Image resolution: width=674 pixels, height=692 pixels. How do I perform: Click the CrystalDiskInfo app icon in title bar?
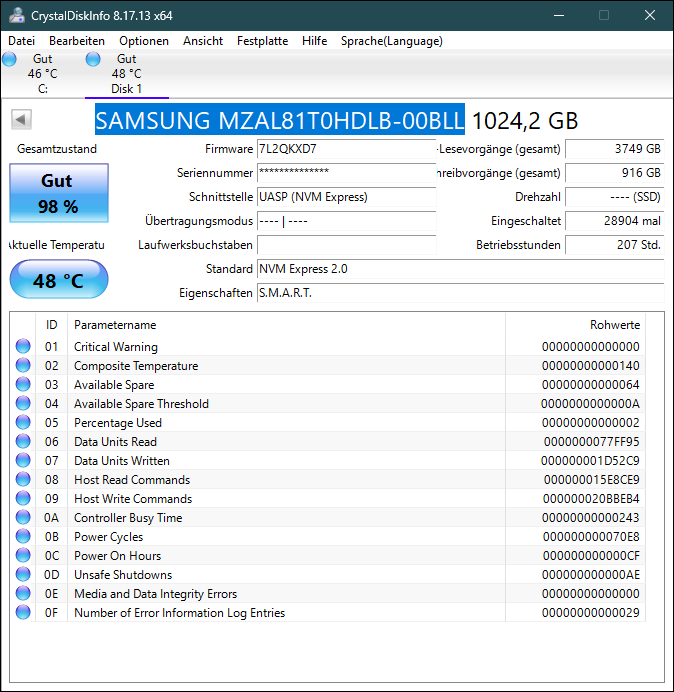point(17,15)
